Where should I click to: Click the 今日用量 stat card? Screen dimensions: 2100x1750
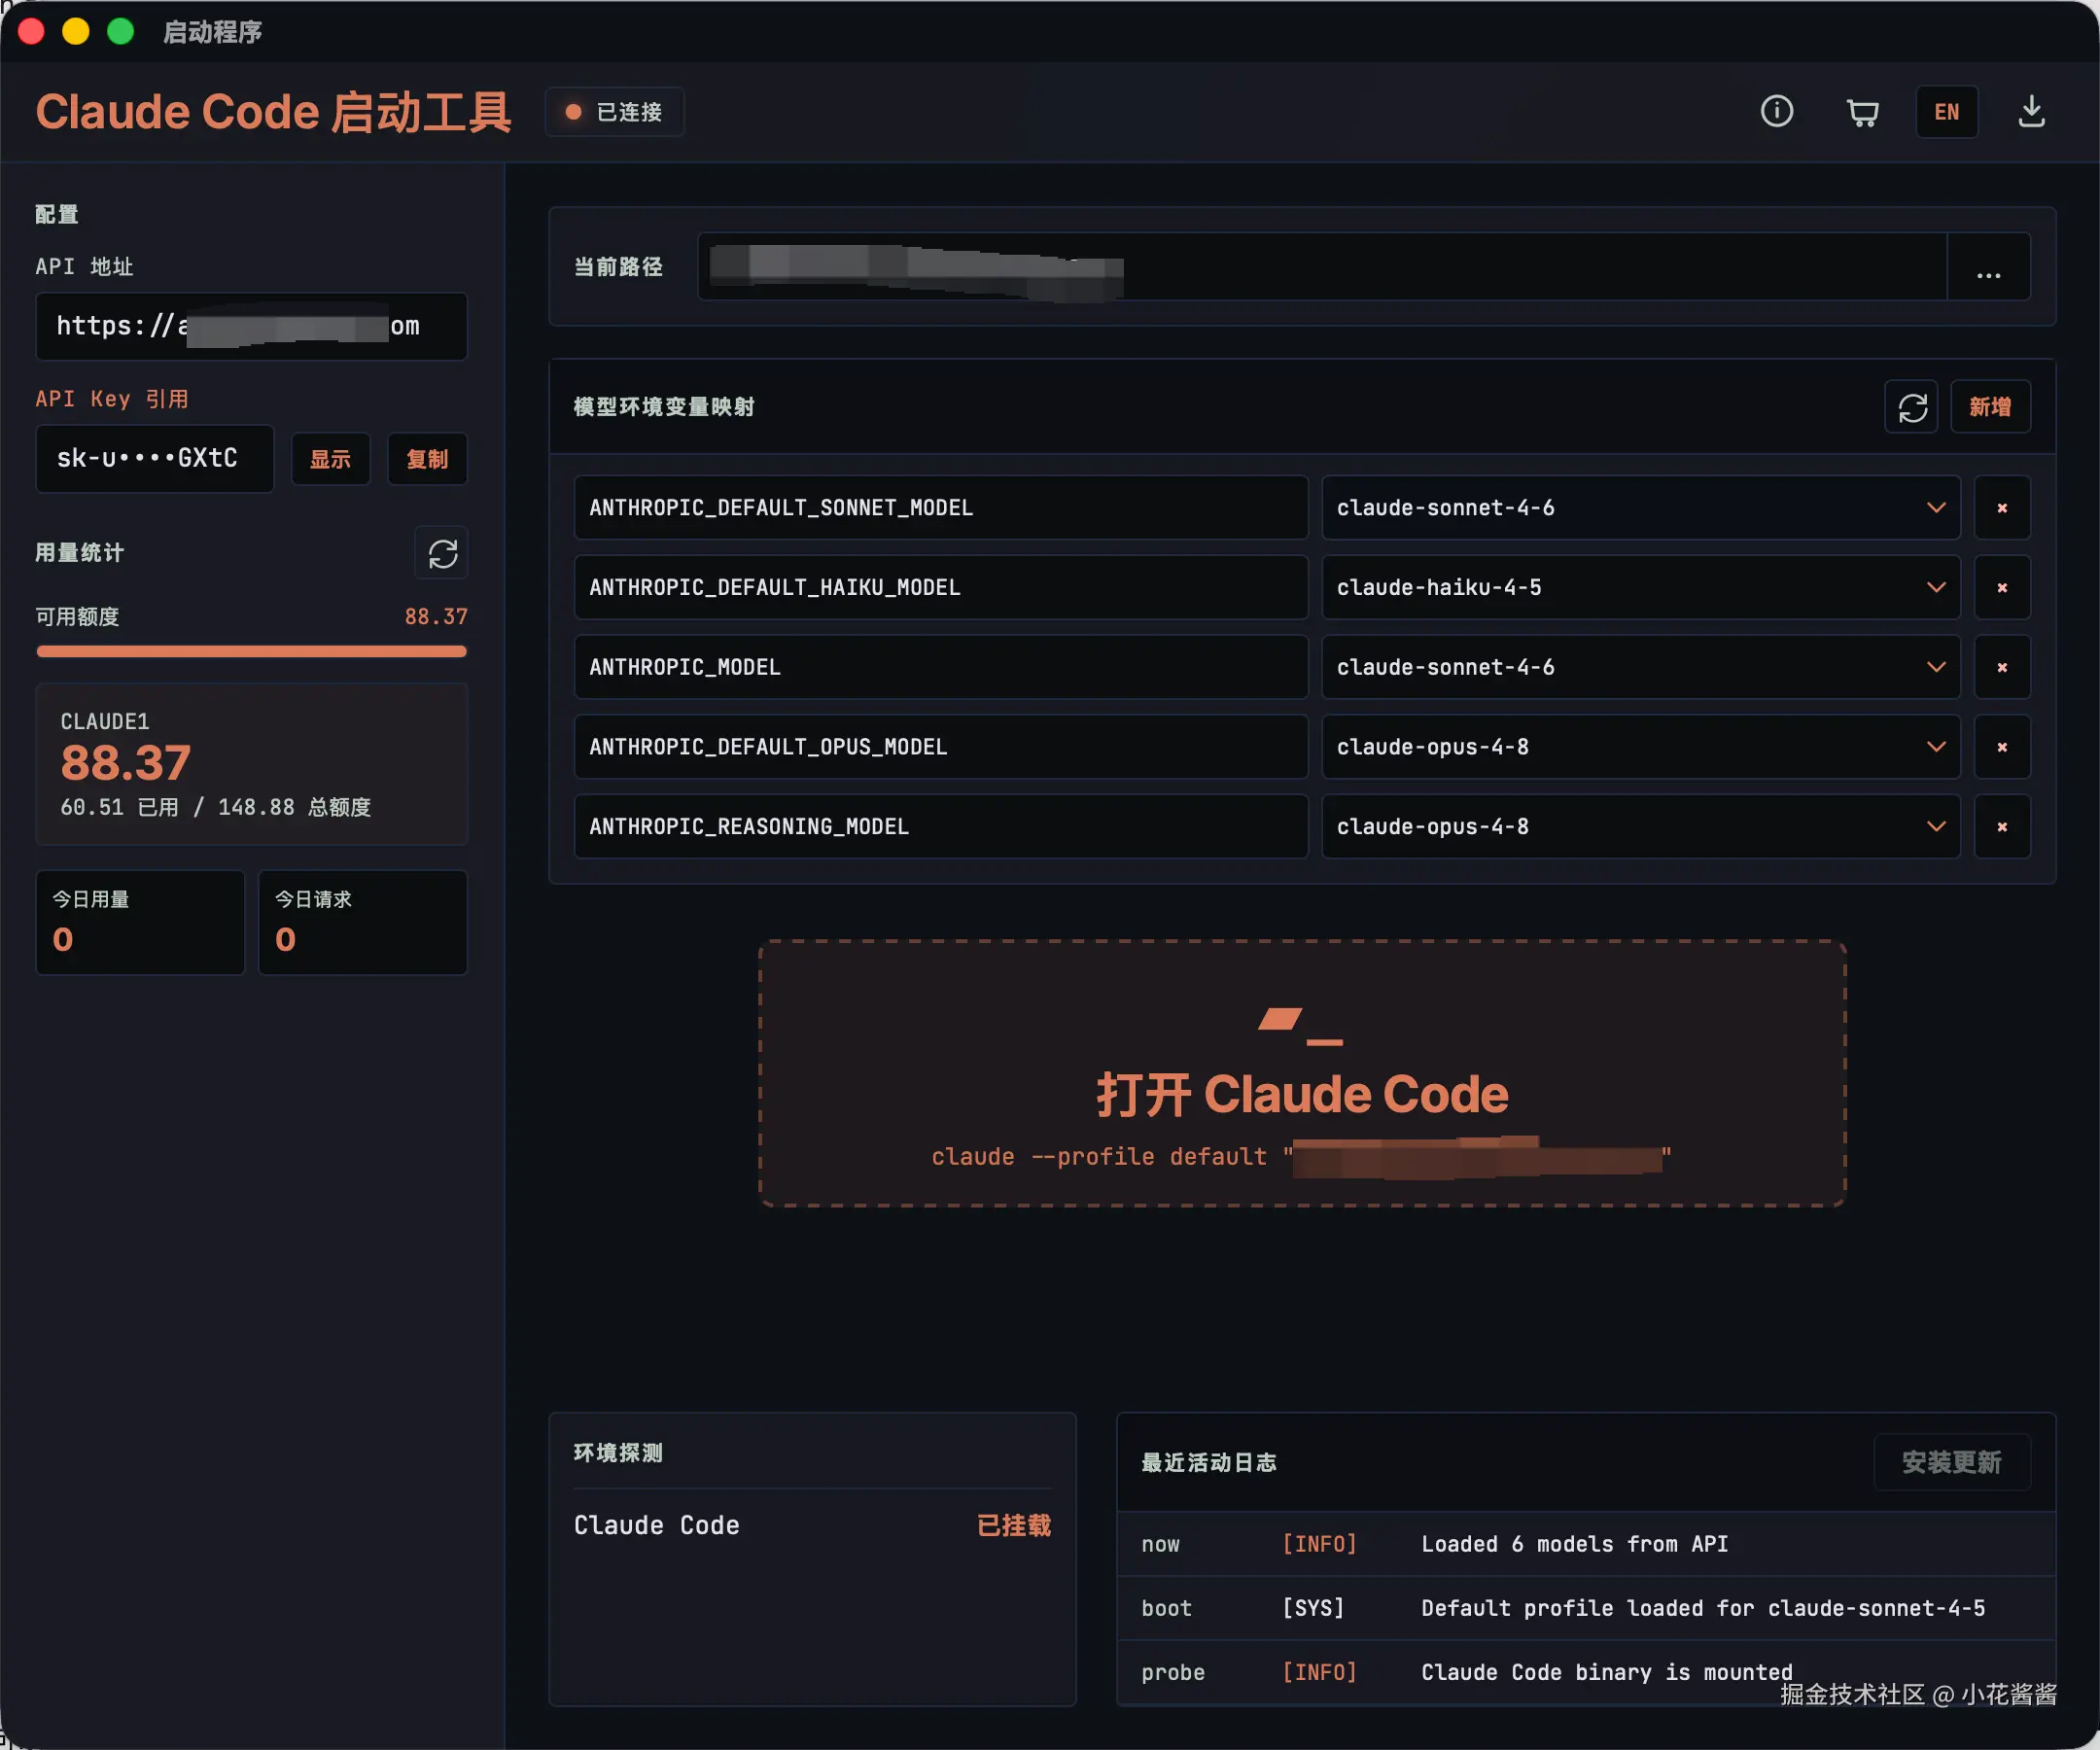click(140, 923)
